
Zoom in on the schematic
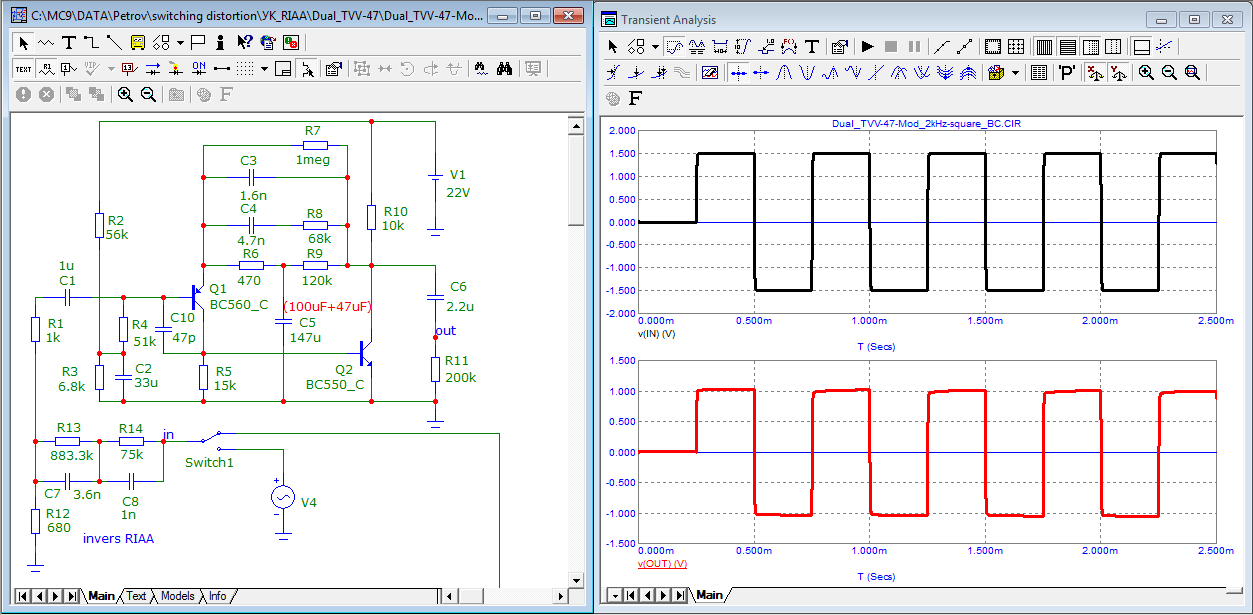click(125, 94)
